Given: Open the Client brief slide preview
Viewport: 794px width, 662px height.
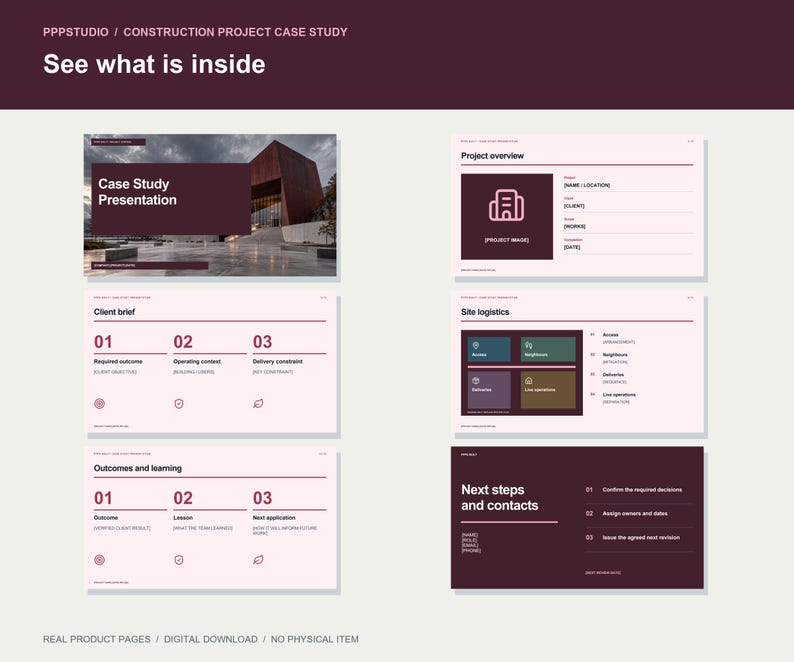Looking at the screenshot, I should pyautogui.click(x=210, y=362).
